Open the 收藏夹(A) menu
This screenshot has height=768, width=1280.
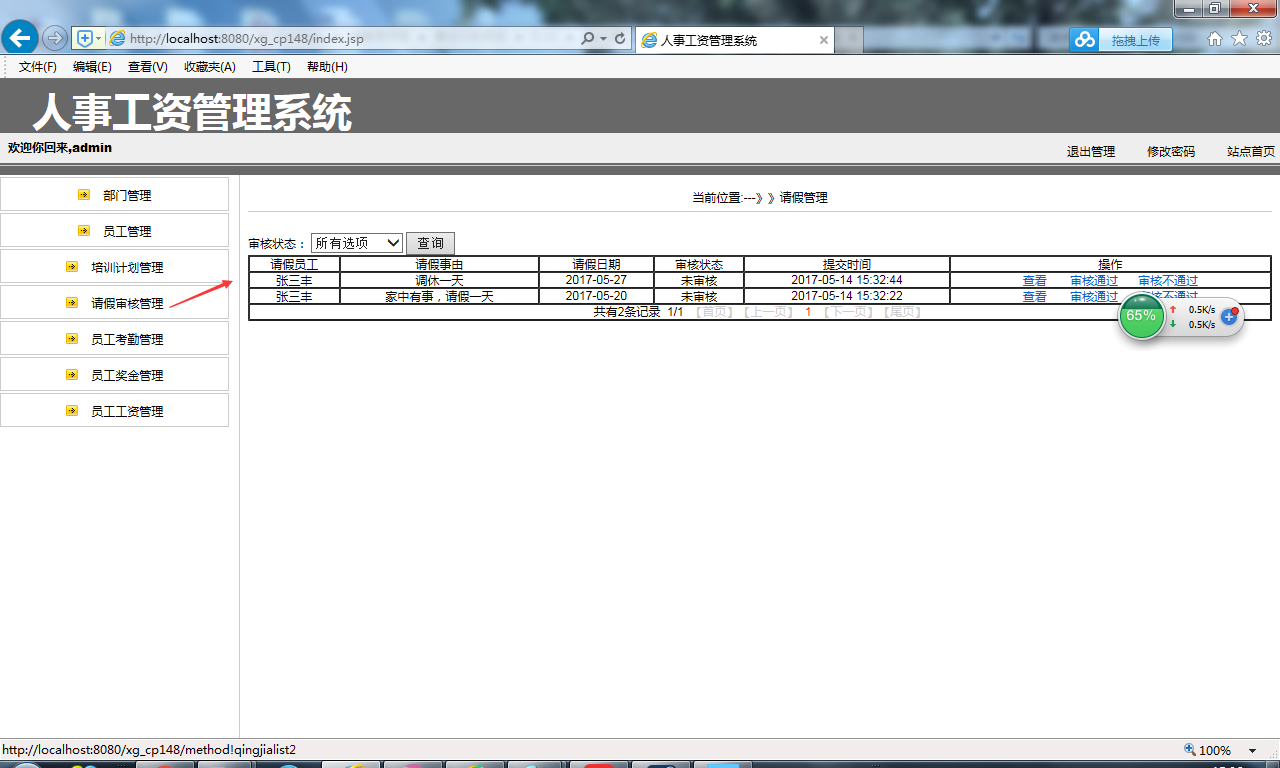[x=210, y=67]
